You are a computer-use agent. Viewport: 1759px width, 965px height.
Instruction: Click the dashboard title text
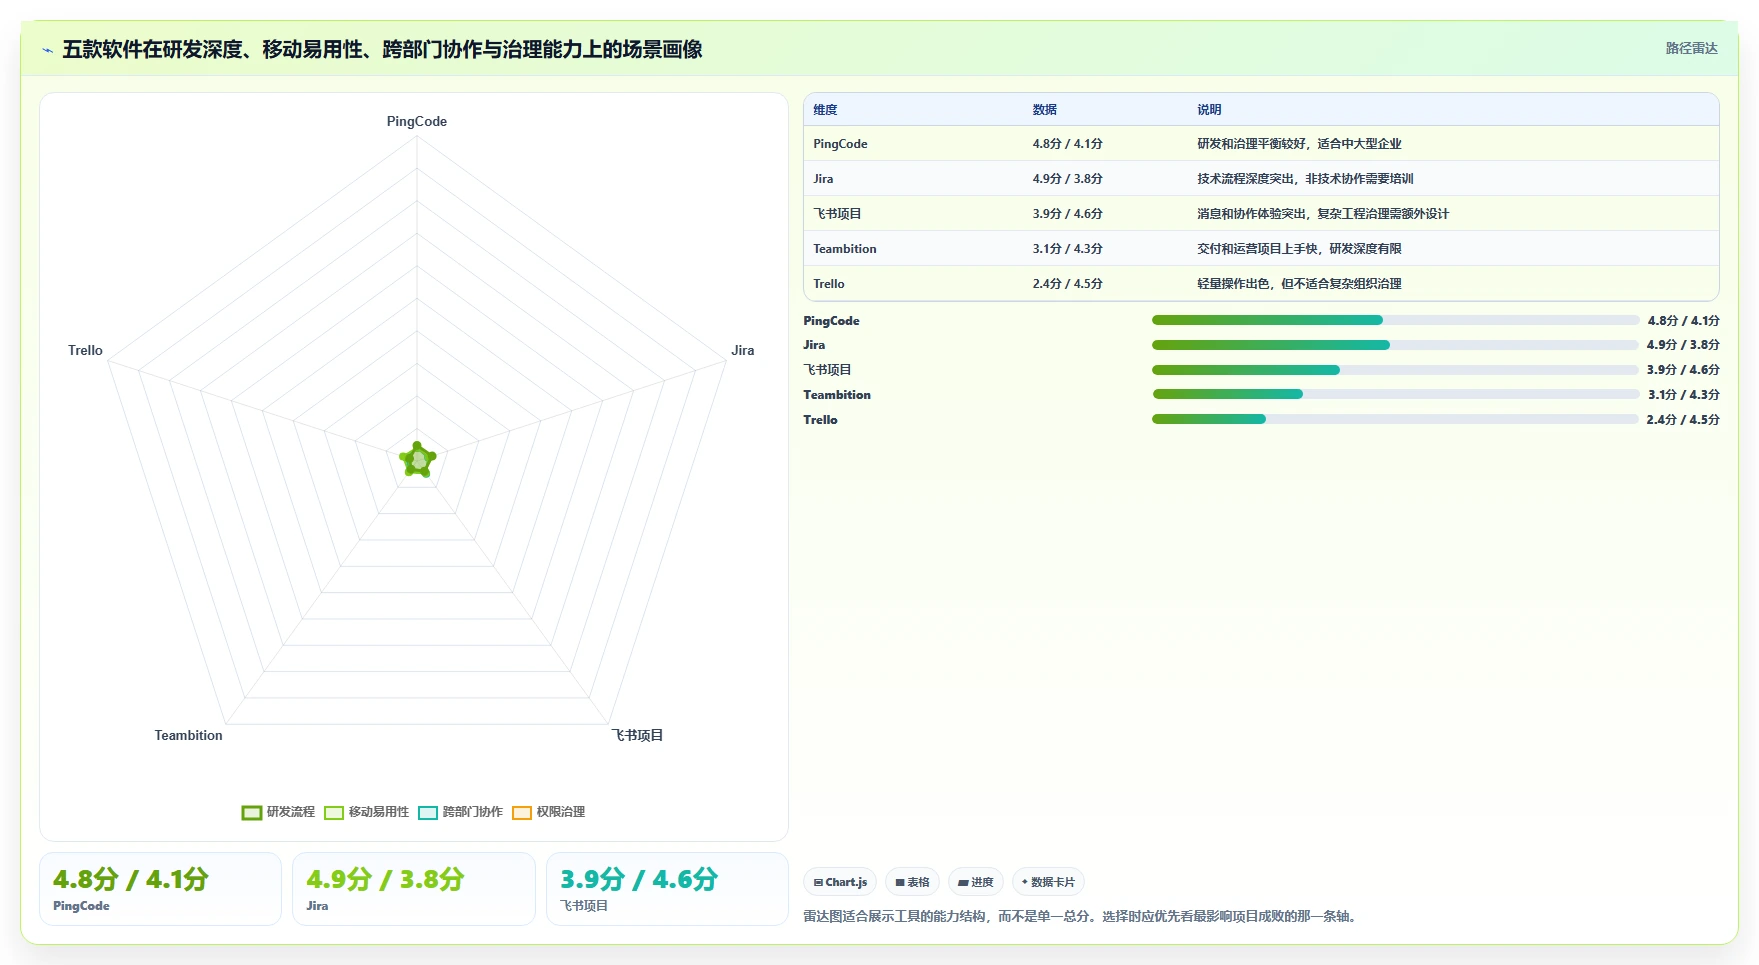point(382,49)
